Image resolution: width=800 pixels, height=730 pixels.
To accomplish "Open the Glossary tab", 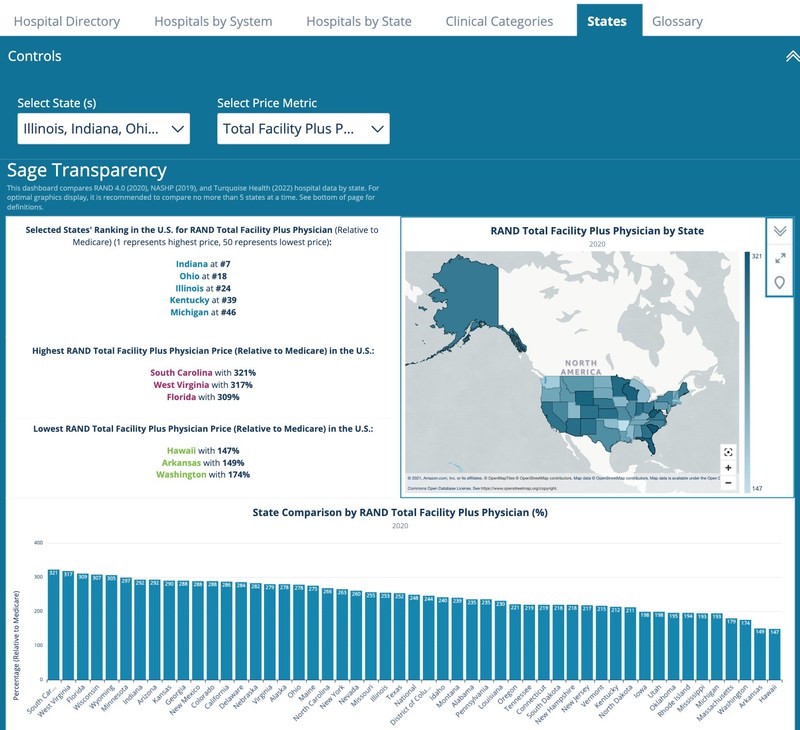I will pyautogui.click(x=677, y=21).
